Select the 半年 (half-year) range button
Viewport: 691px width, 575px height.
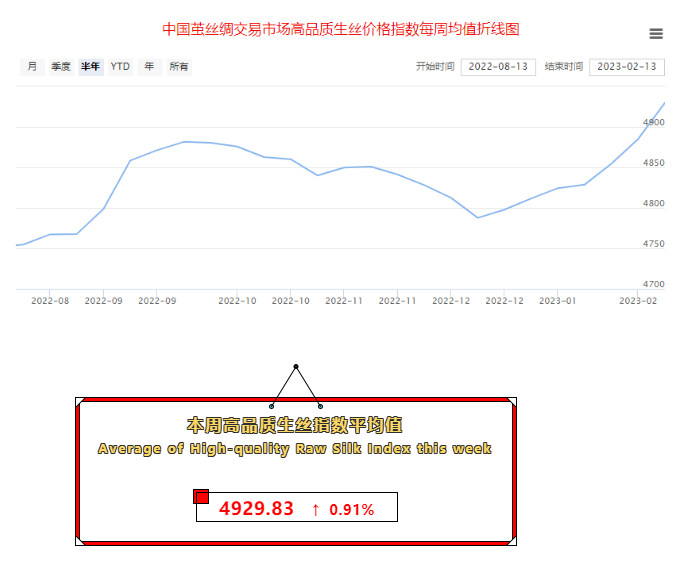click(x=91, y=67)
